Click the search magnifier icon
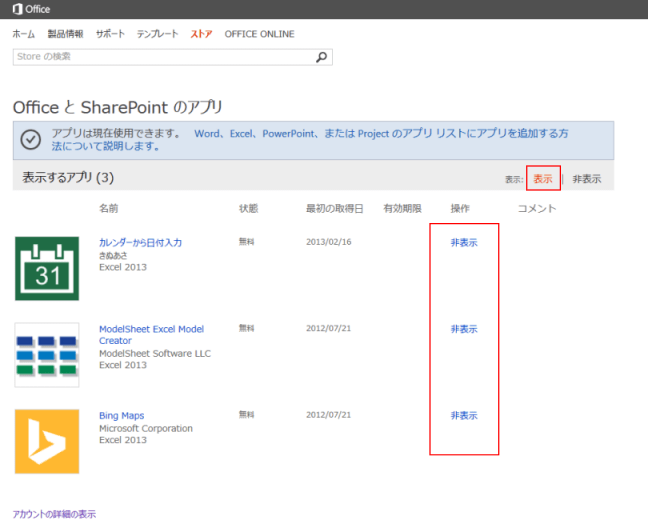The image size is (648, 520). [321, 57]
